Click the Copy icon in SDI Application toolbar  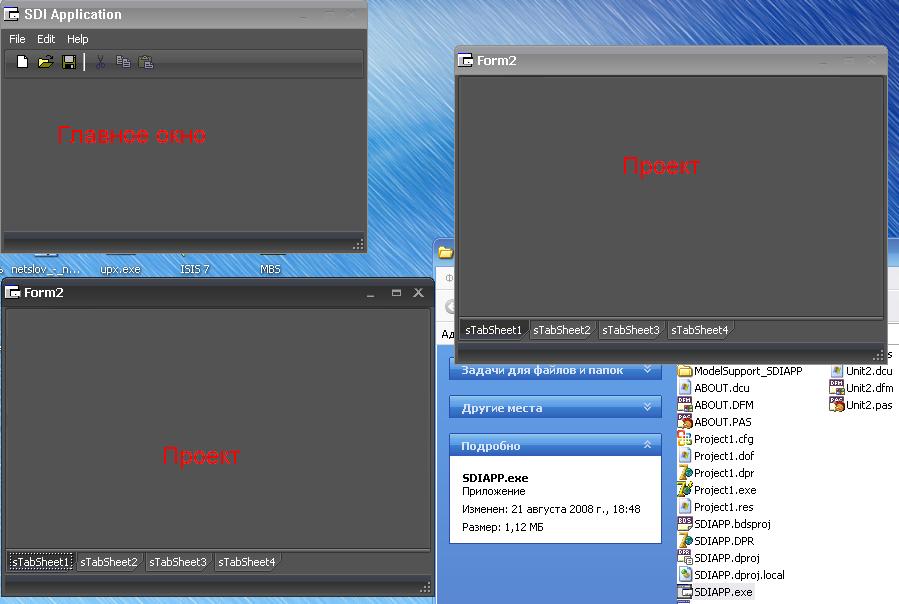(x=123, y=61)
